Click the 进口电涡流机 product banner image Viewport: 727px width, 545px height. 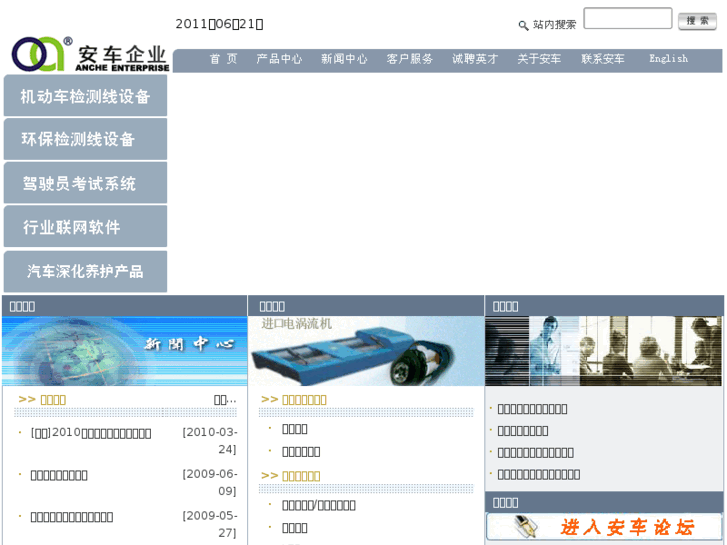(366, 351)
